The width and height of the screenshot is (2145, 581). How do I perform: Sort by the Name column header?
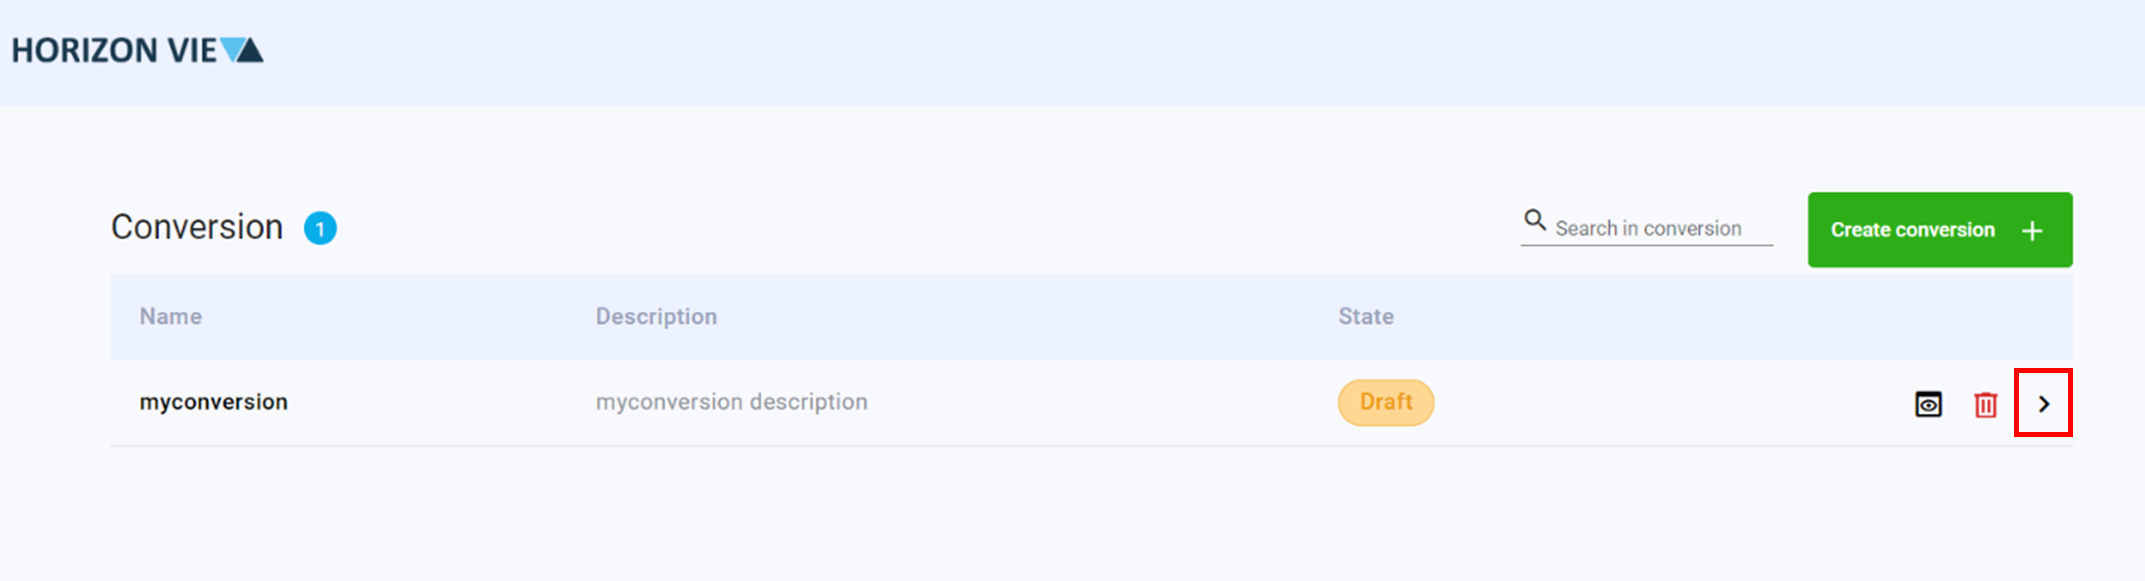pos(171,316)
